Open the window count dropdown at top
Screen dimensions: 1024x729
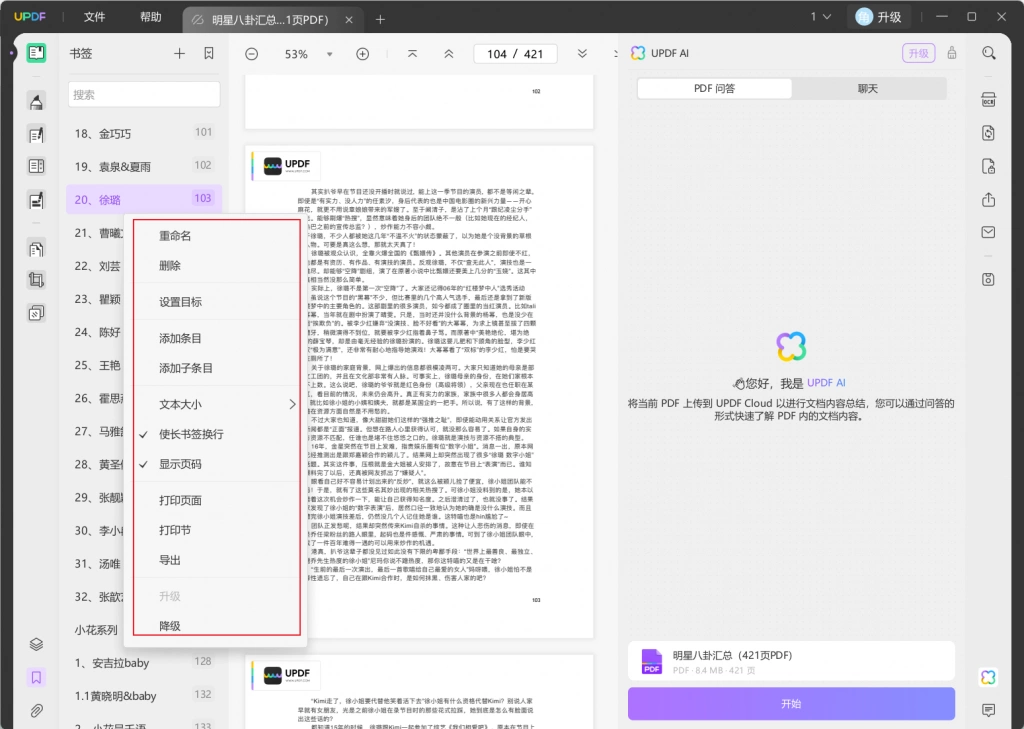click(x=821, y=17)
